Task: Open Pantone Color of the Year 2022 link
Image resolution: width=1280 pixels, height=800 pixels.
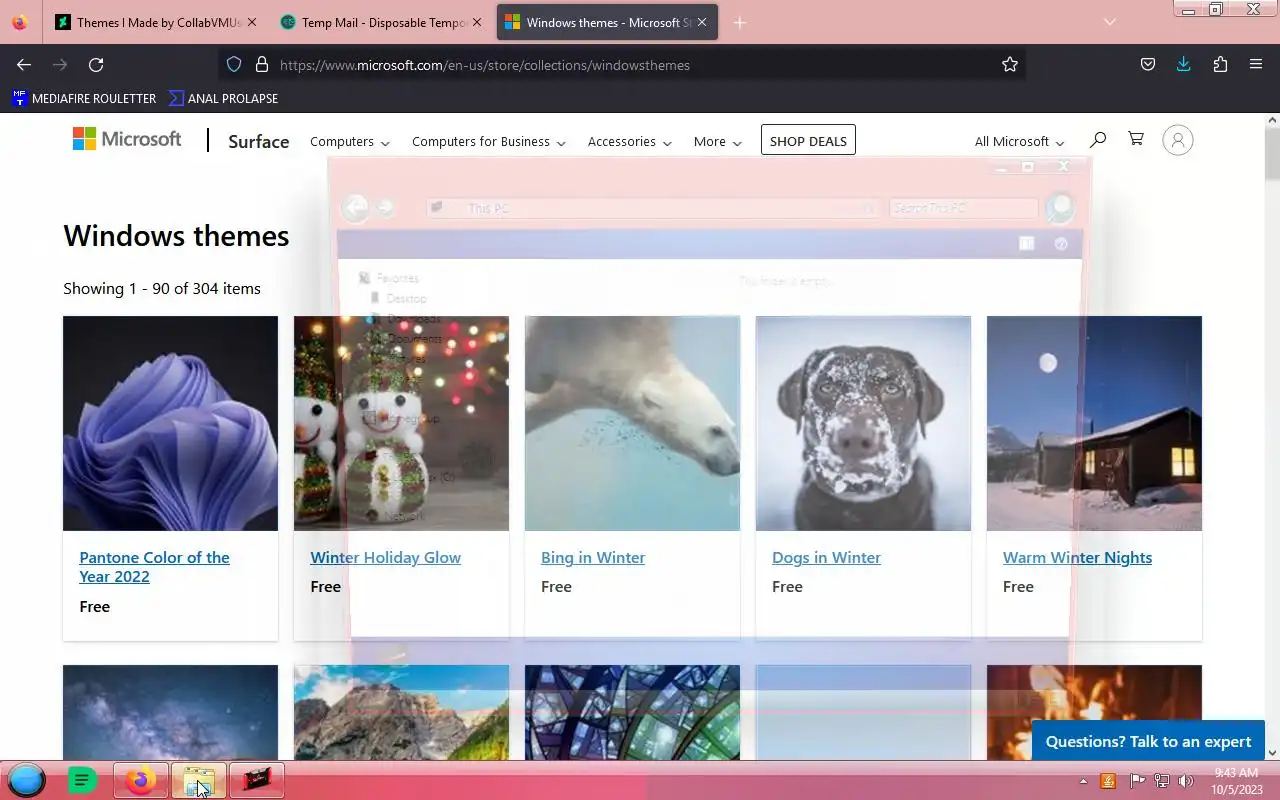Action: click(x=154, y=567)
